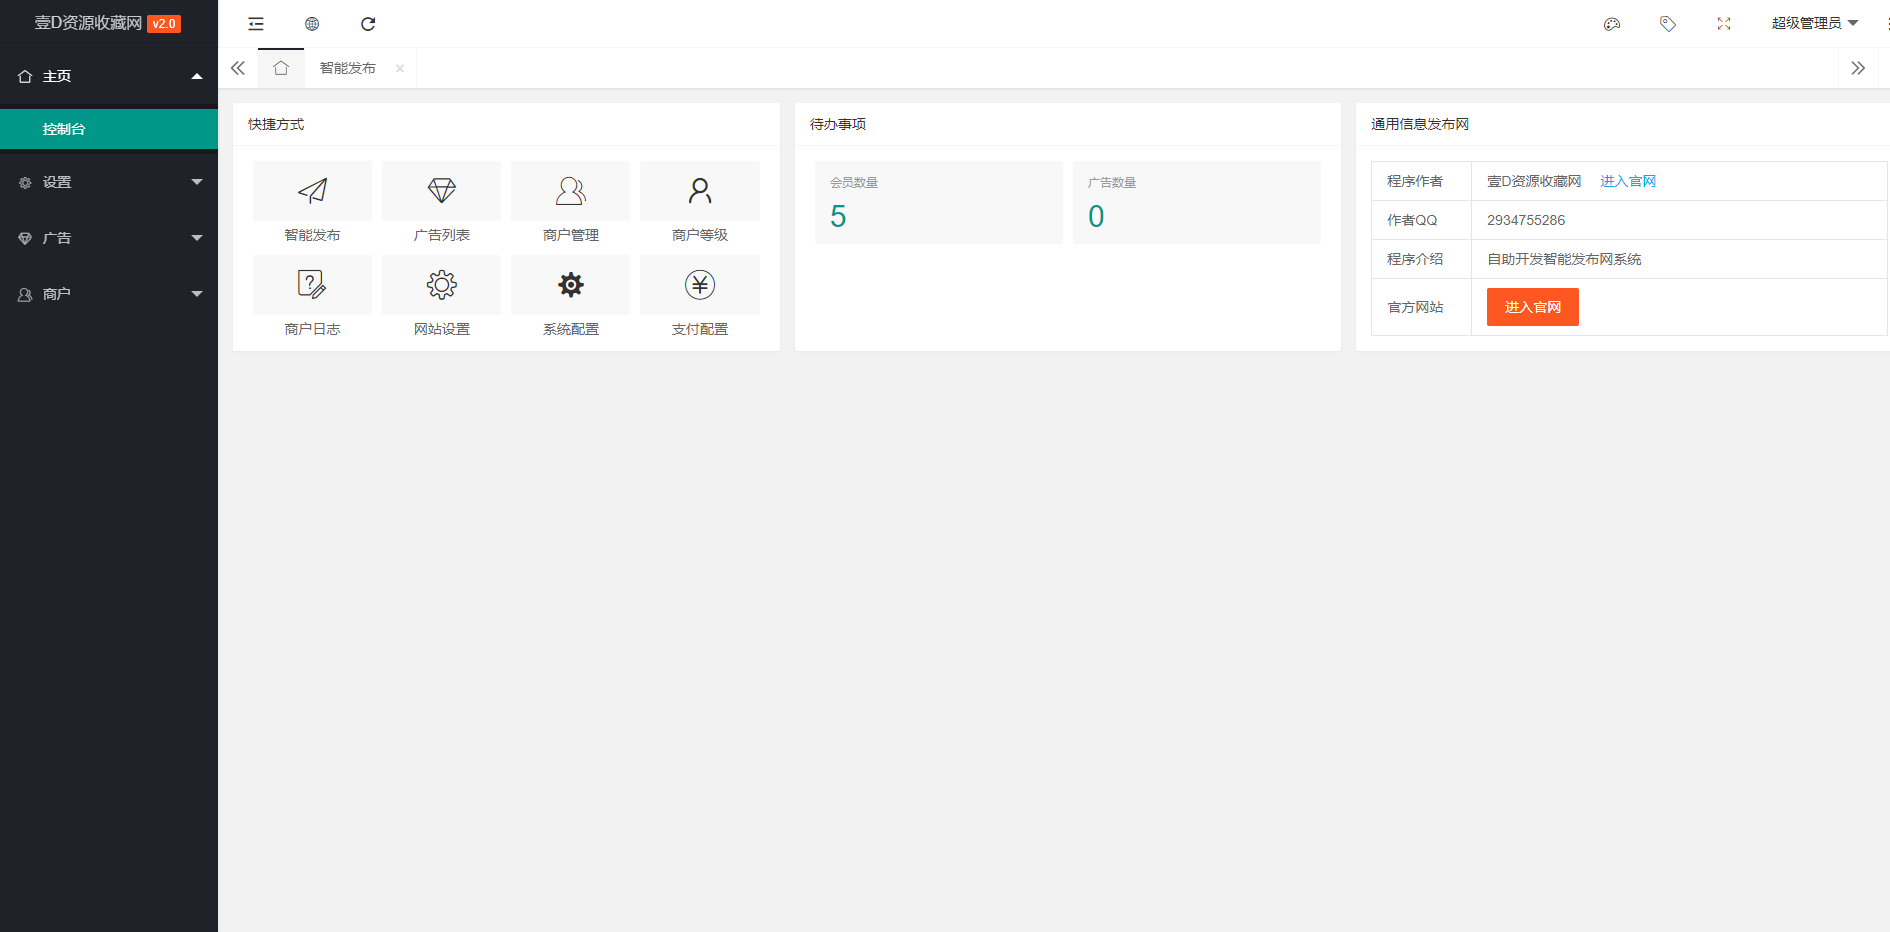Viewport: 1890px width, 932px height.
Task: Switch to the 智能发布 tab
Action: tap(347, 68)
